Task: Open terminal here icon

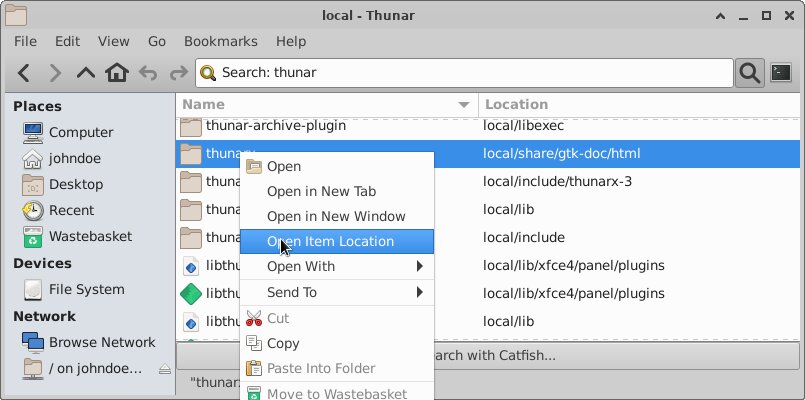Action: tap(781, 73)
